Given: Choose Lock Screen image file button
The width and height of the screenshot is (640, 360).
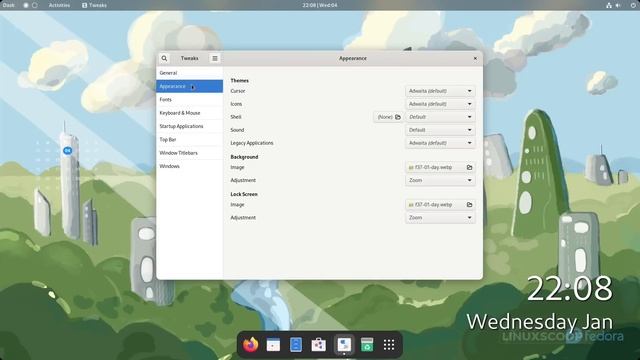Looking at the screenshot, I should tap(440, 205).
